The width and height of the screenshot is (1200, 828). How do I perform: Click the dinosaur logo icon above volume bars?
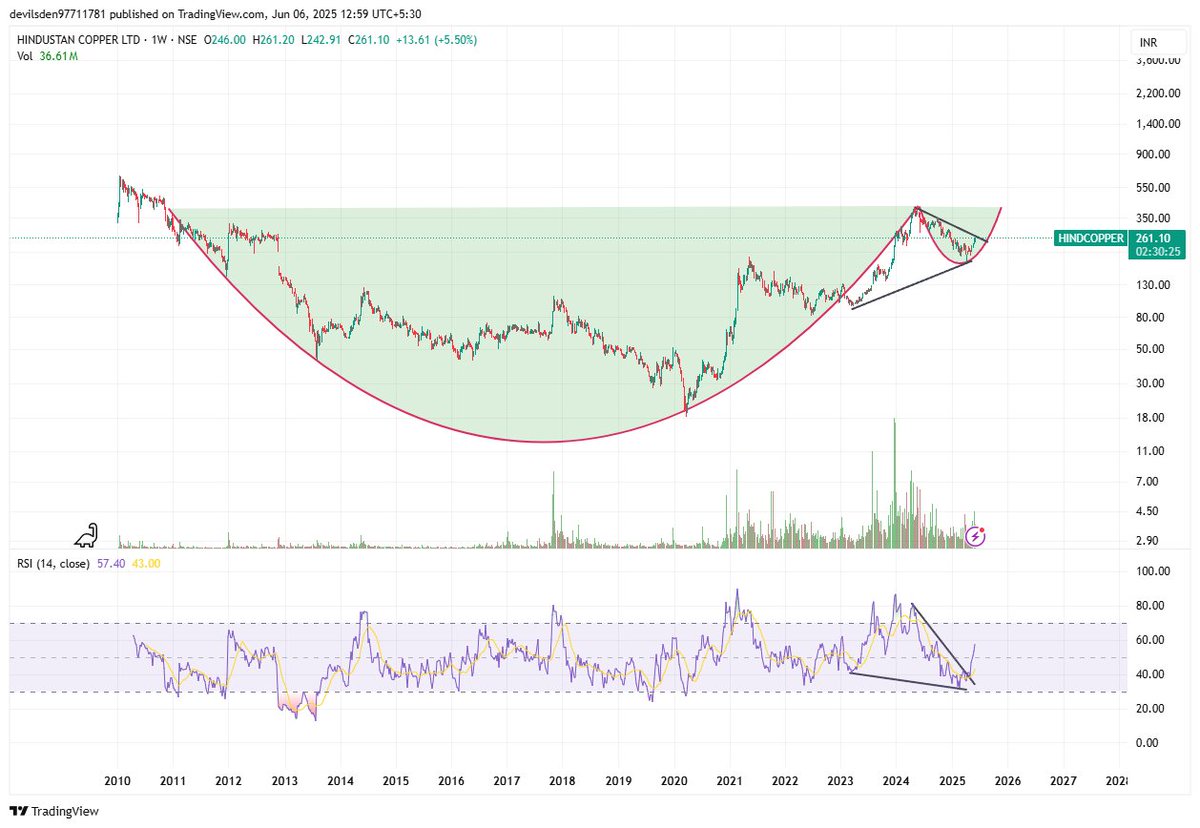tap(87, 535)
